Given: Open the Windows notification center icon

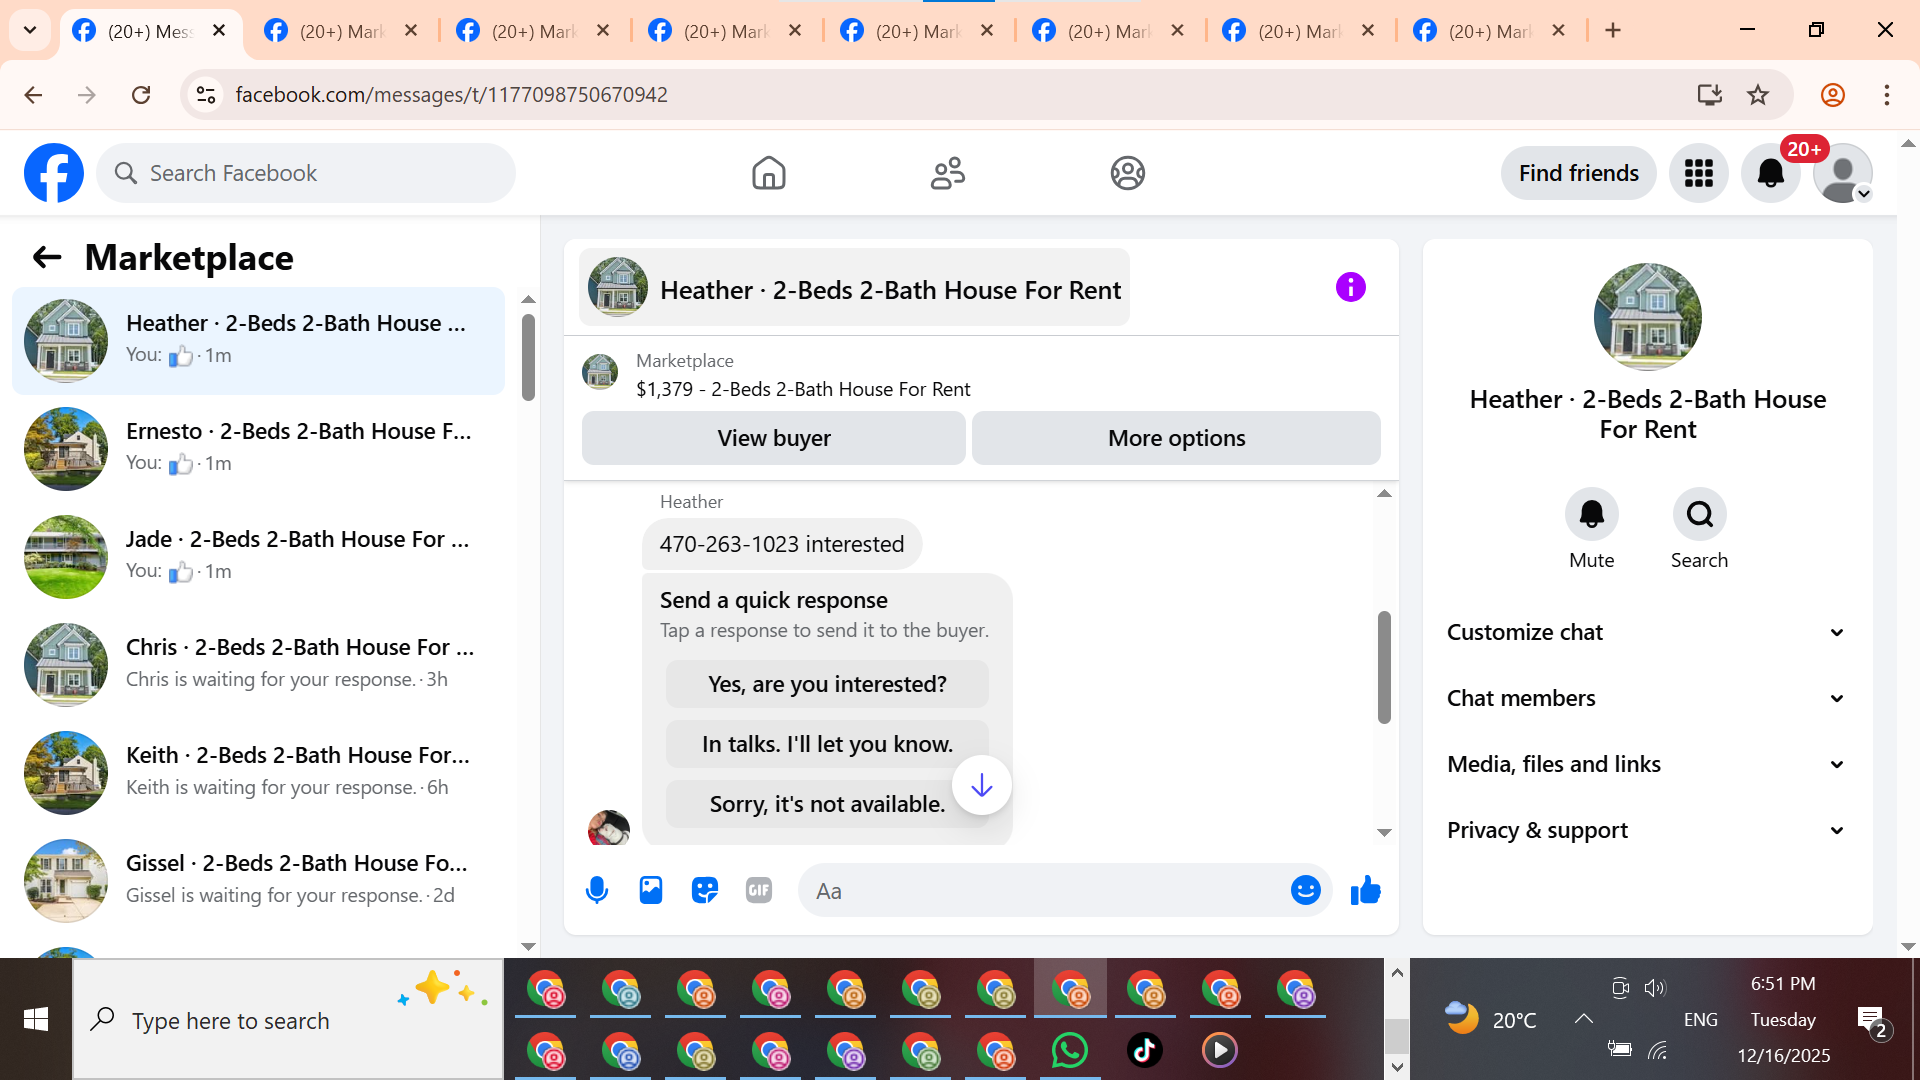Looking at the screenshot, I should (x=1871, y=1020).
